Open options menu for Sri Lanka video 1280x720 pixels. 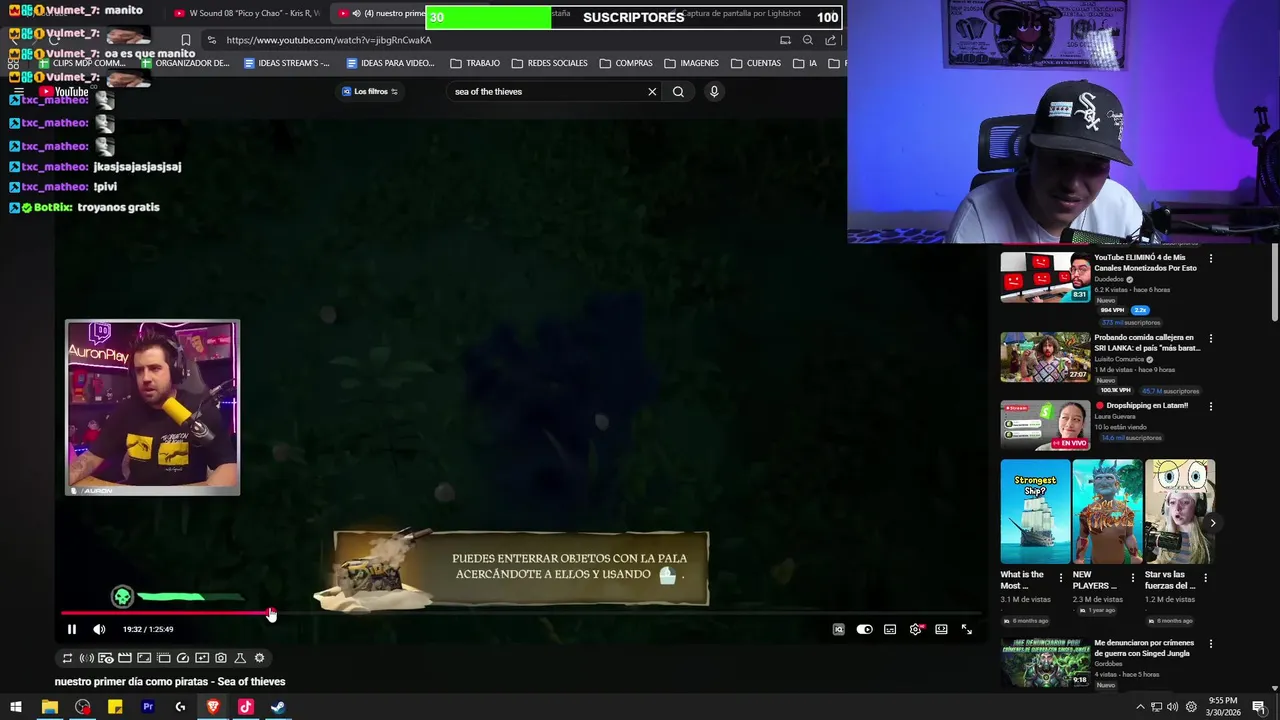1211,338
